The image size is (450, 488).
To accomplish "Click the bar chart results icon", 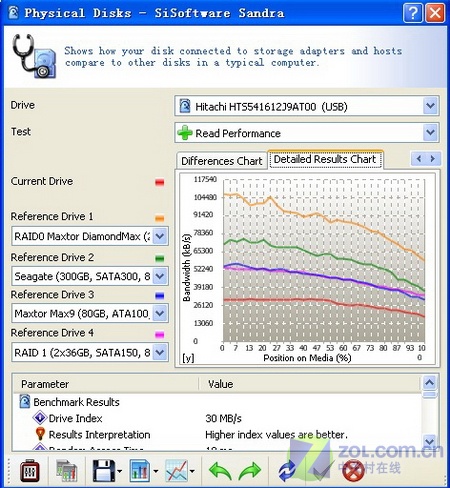I will (140, 471).
